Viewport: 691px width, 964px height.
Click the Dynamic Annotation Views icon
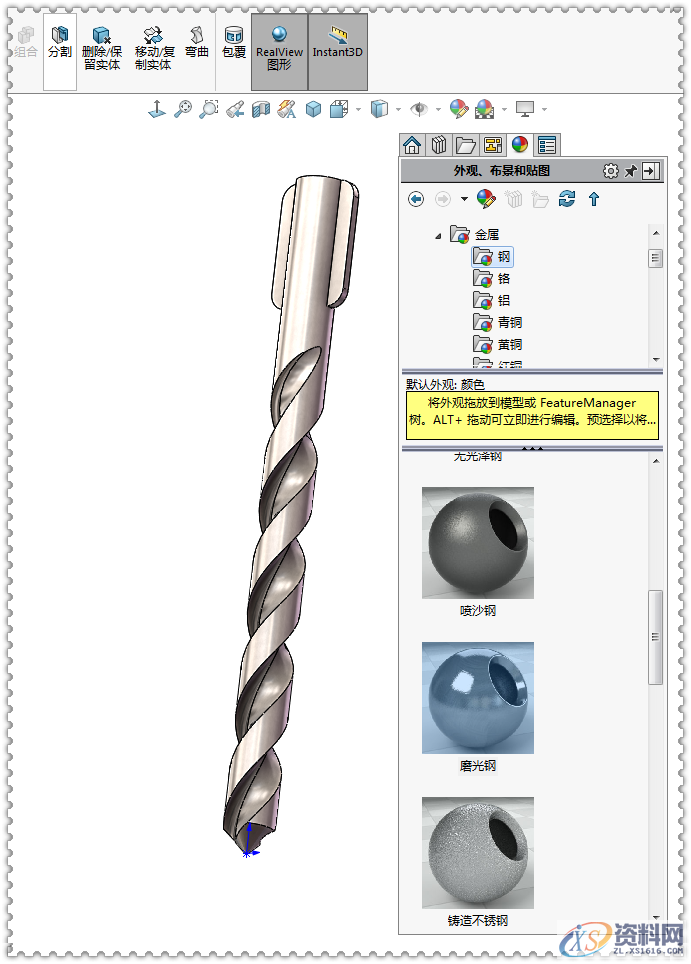[x=287, y=109]
